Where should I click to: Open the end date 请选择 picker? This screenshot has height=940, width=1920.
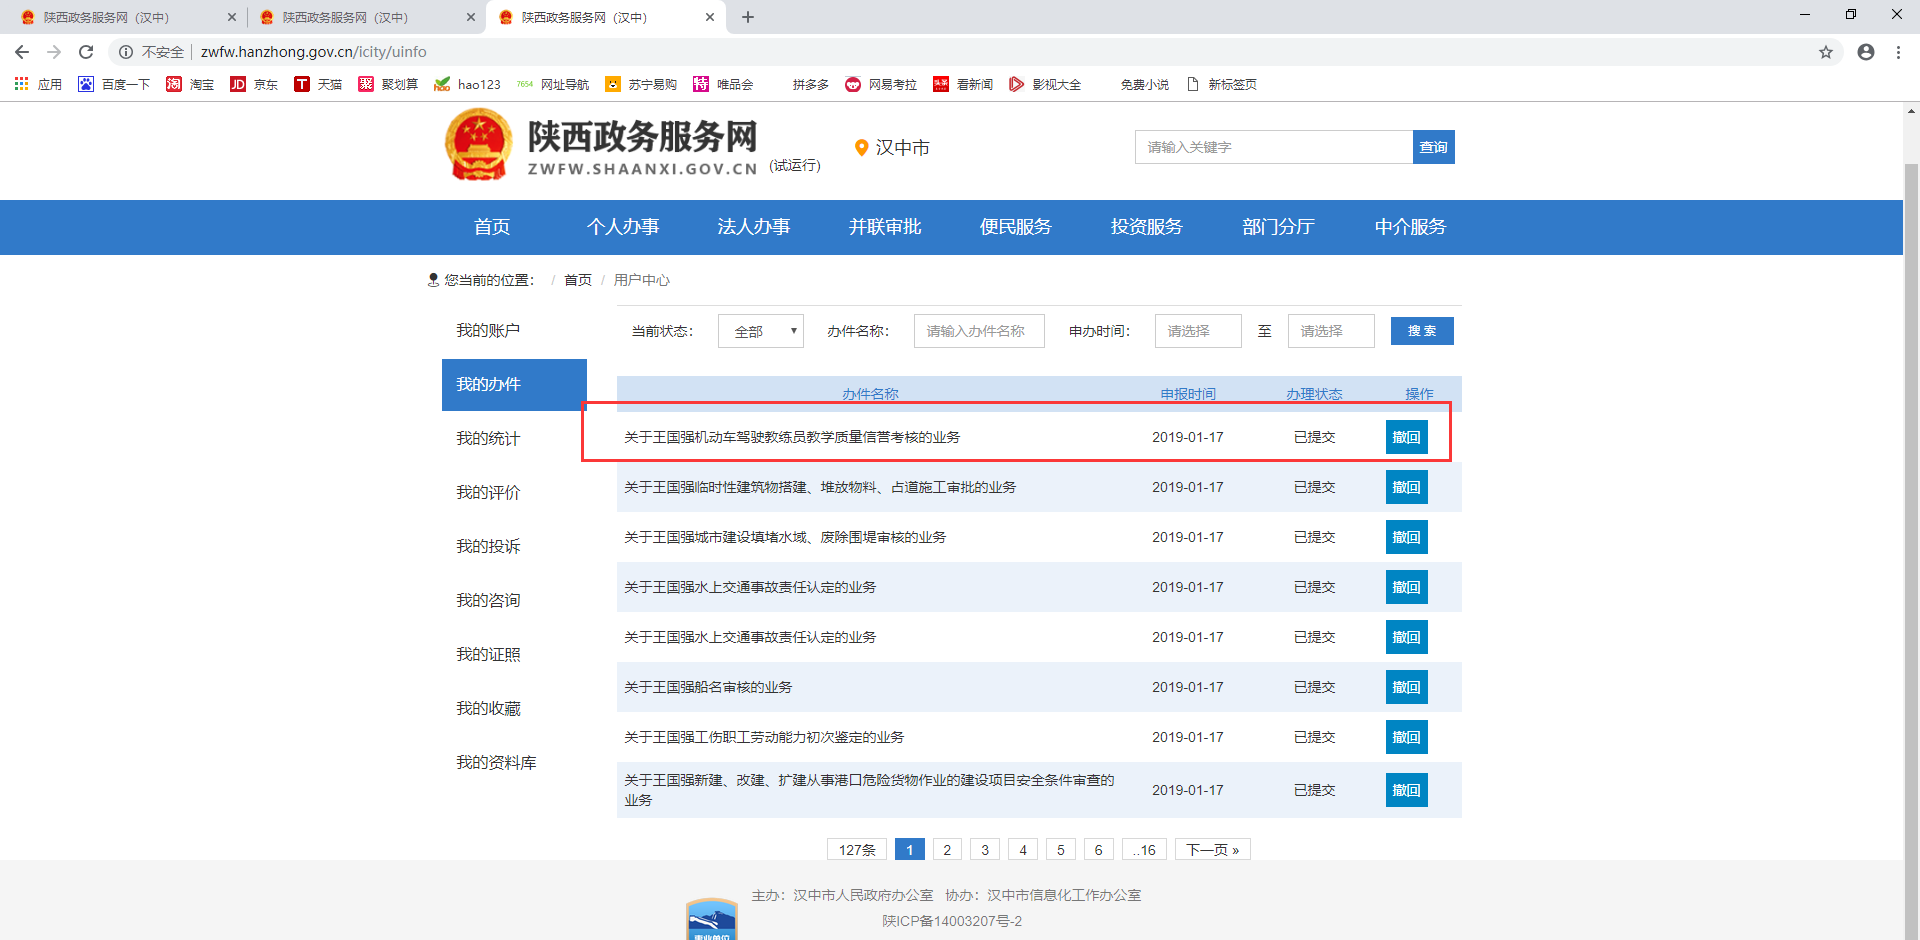(1330, 330)
